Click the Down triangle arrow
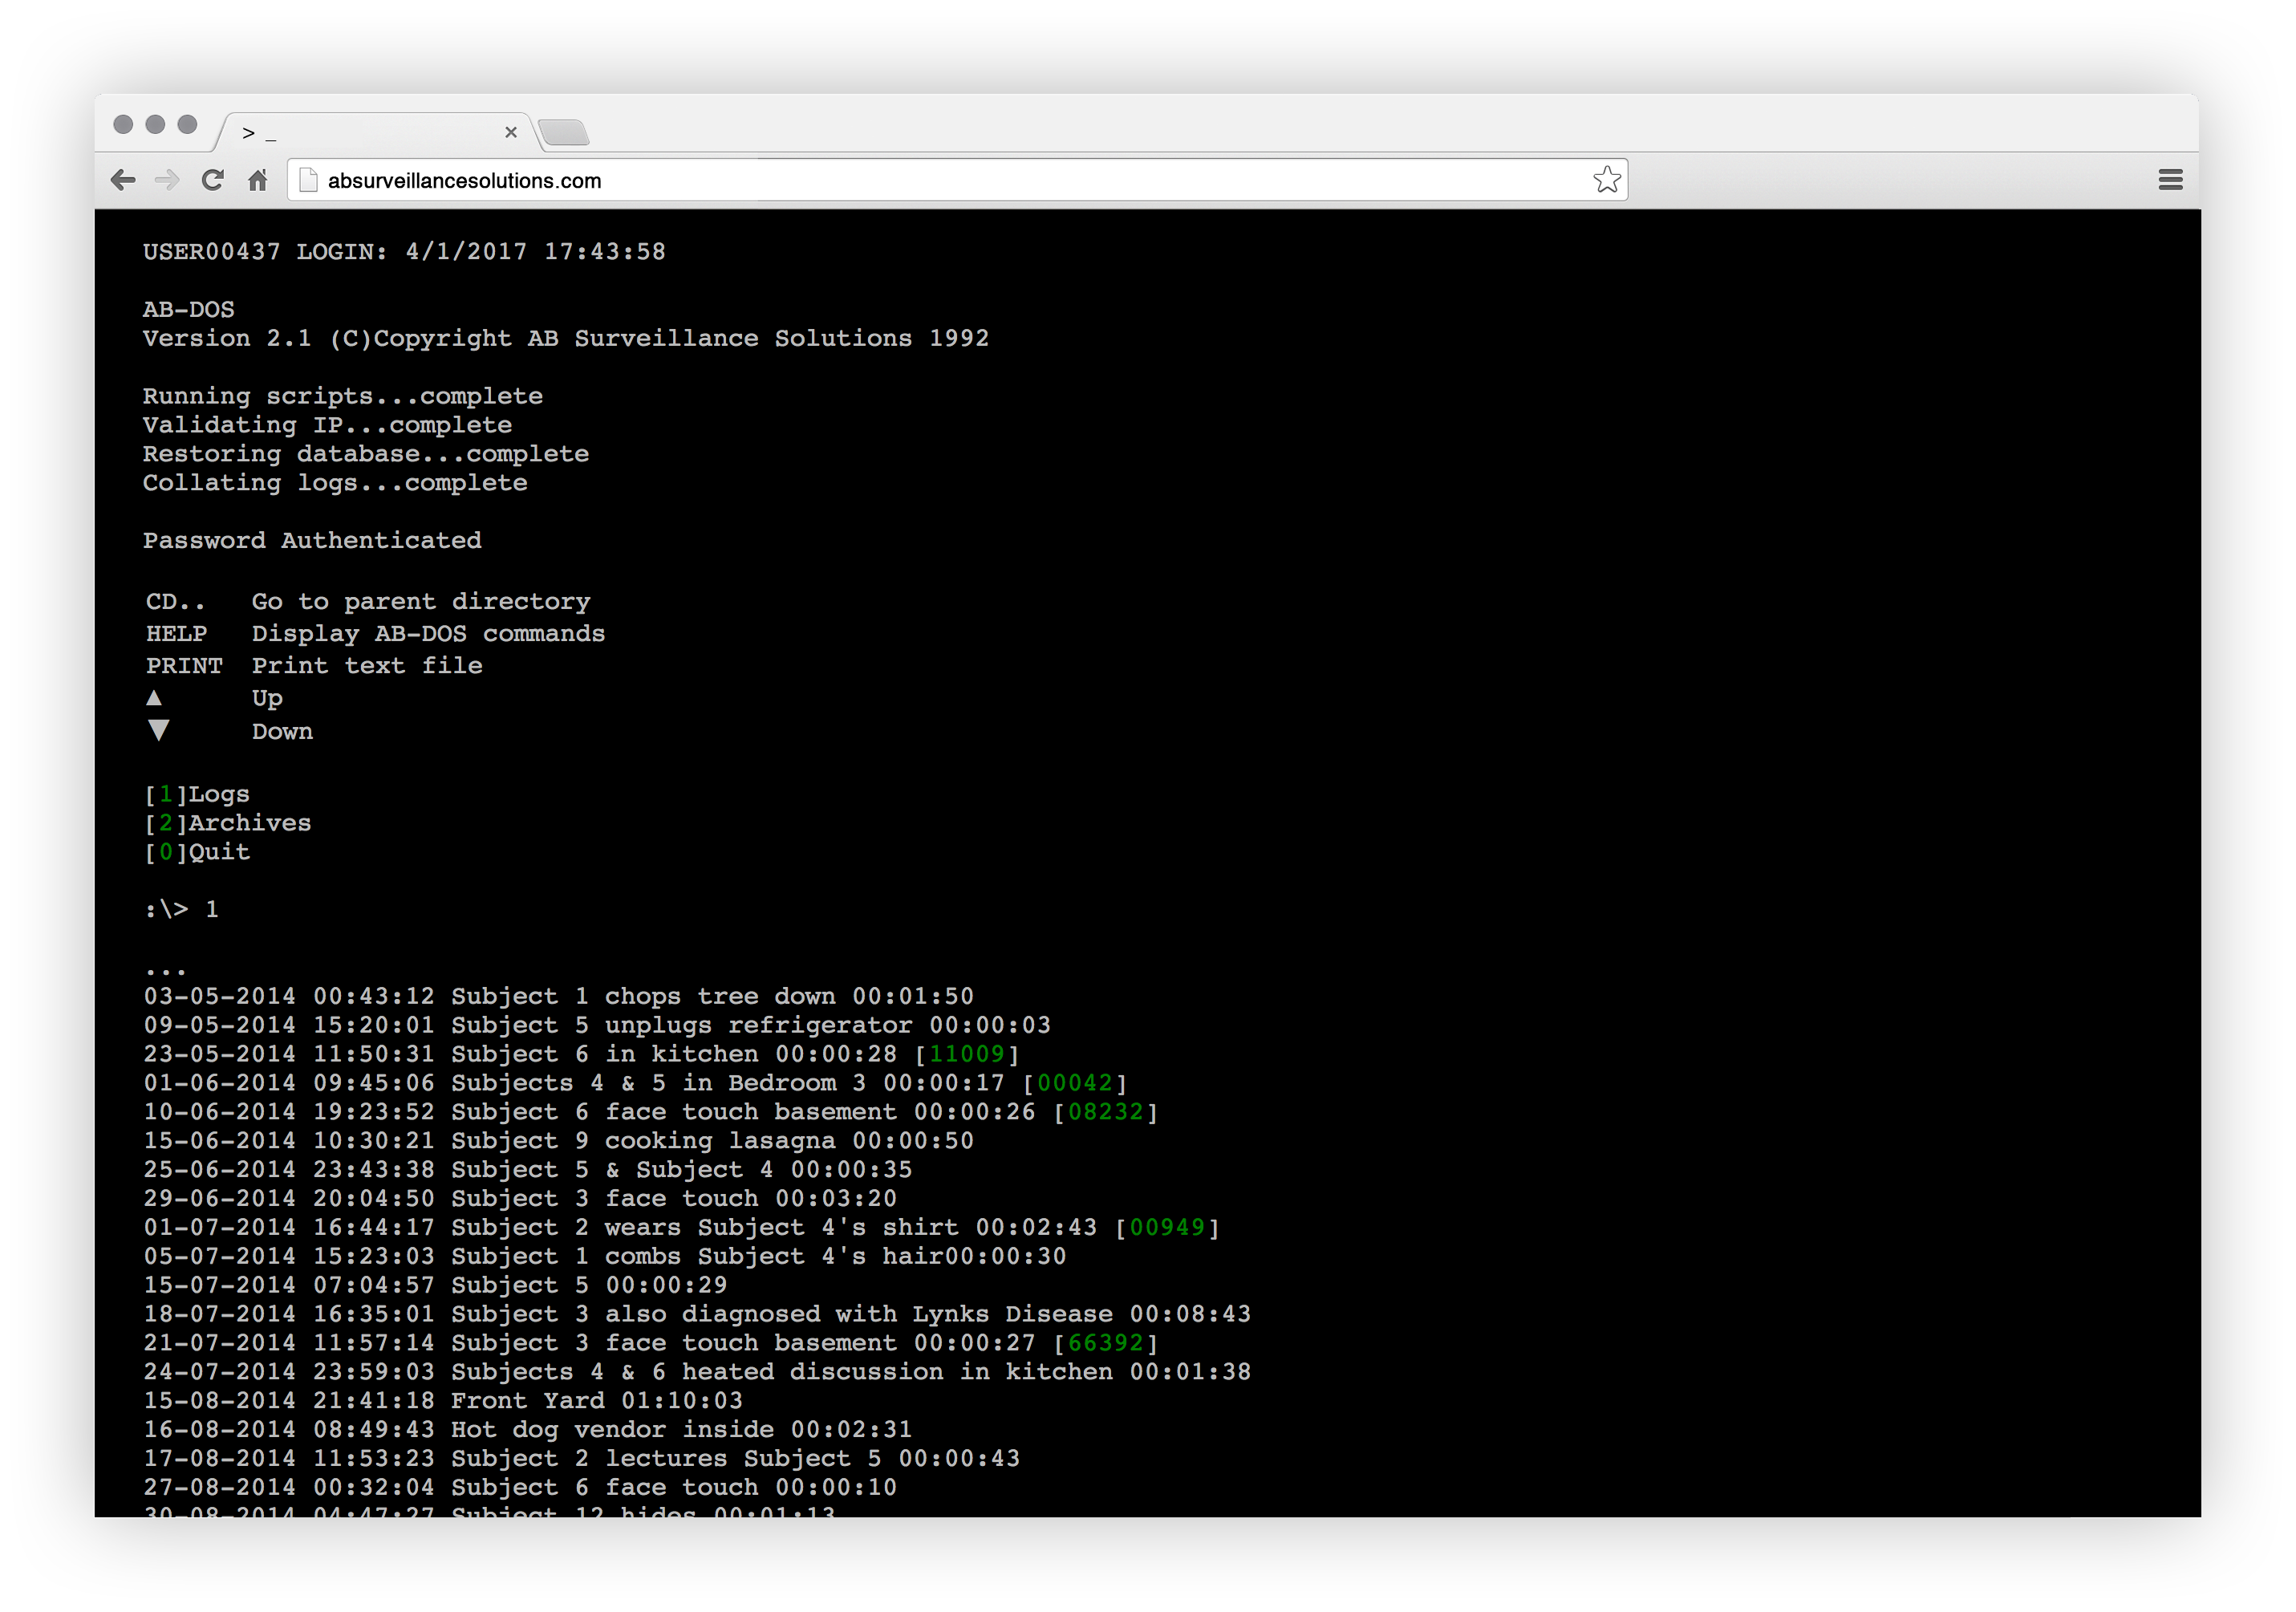The height and width of the screenshot is (1612, 2296). (158, 731)
